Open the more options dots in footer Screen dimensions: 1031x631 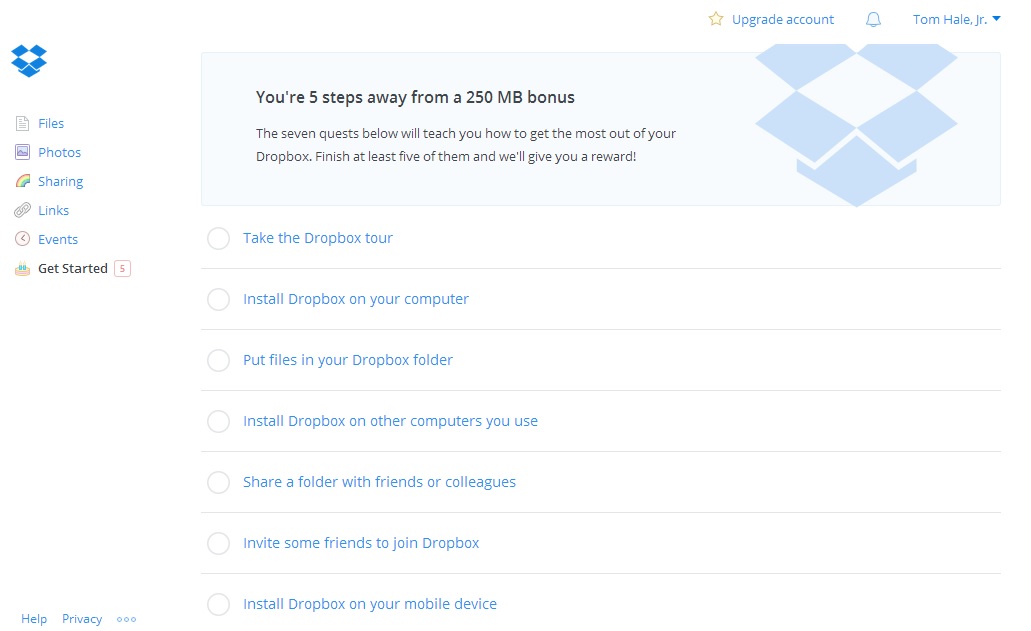click(x=126, y=619)
